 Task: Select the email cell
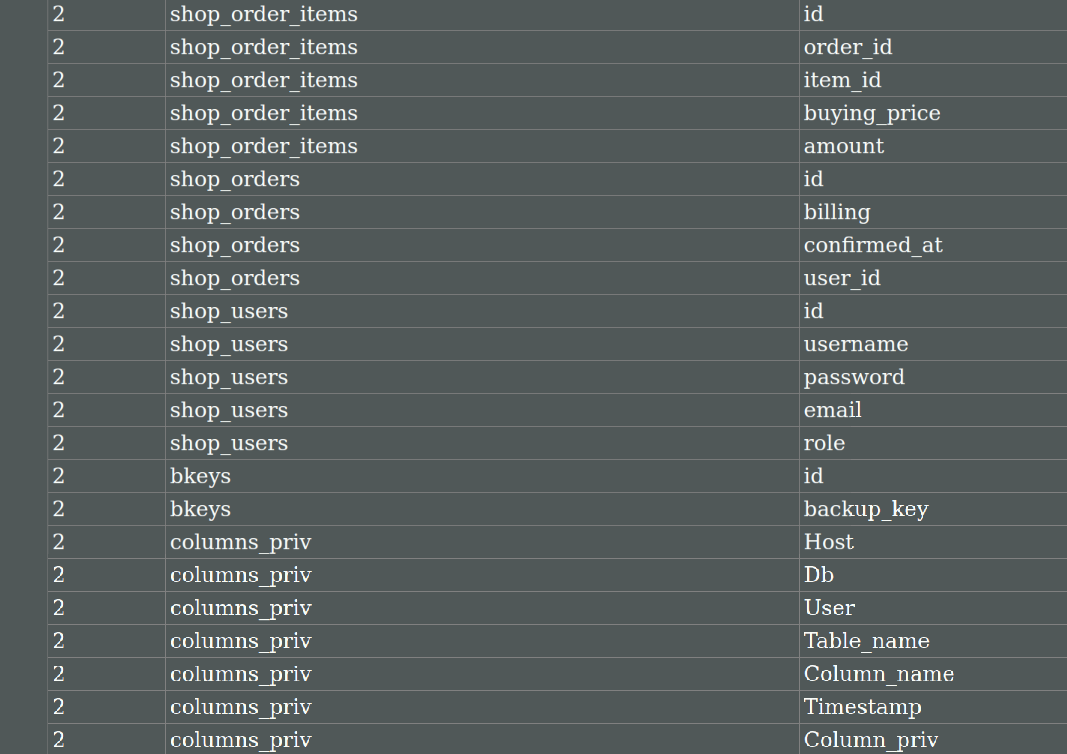(x=833, y=410)
